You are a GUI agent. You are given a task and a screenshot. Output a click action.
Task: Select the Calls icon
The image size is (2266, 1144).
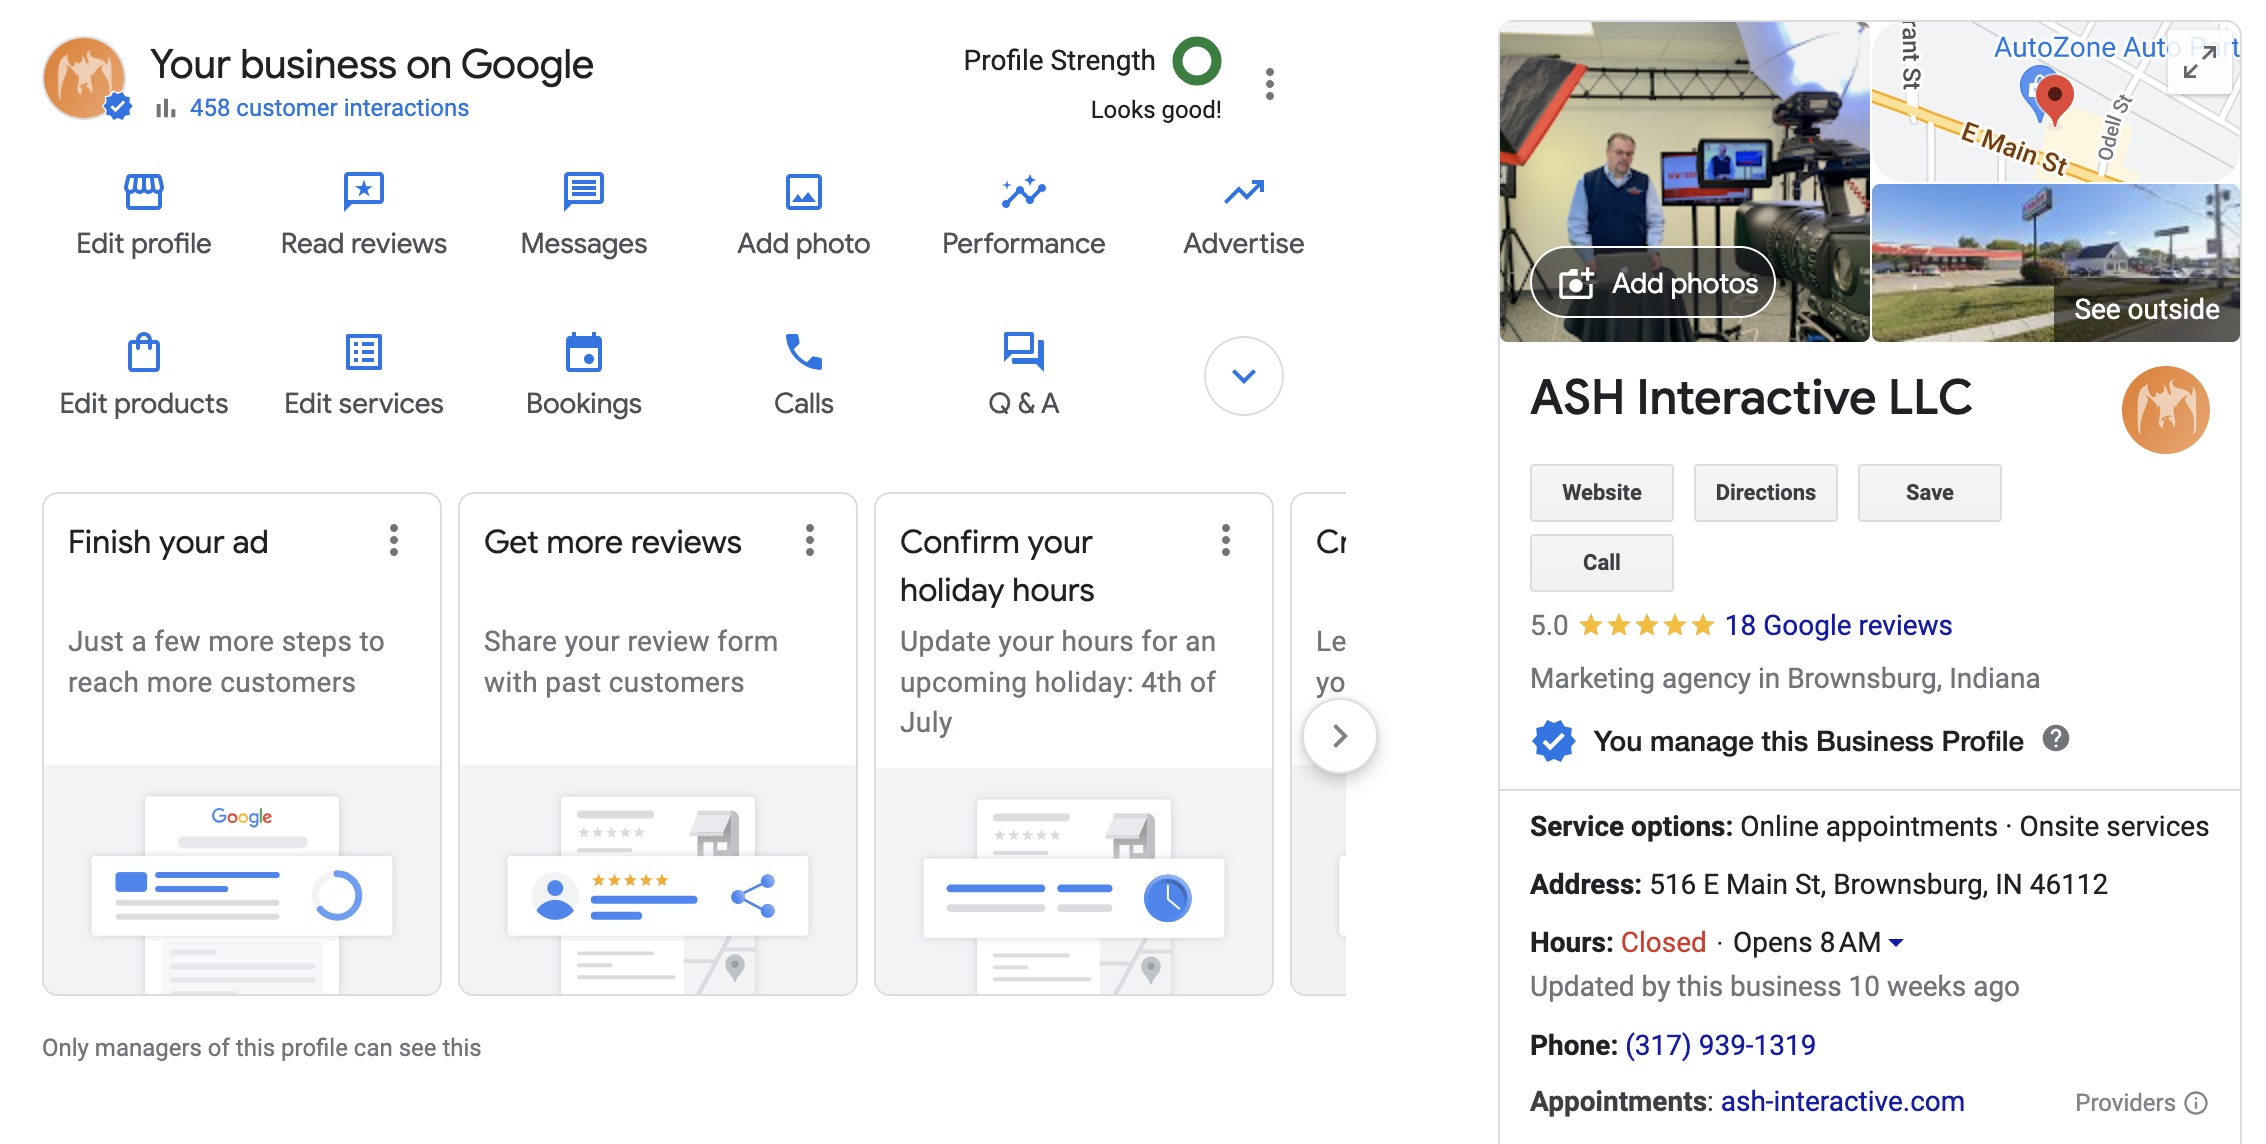click(x=803, y=373)
